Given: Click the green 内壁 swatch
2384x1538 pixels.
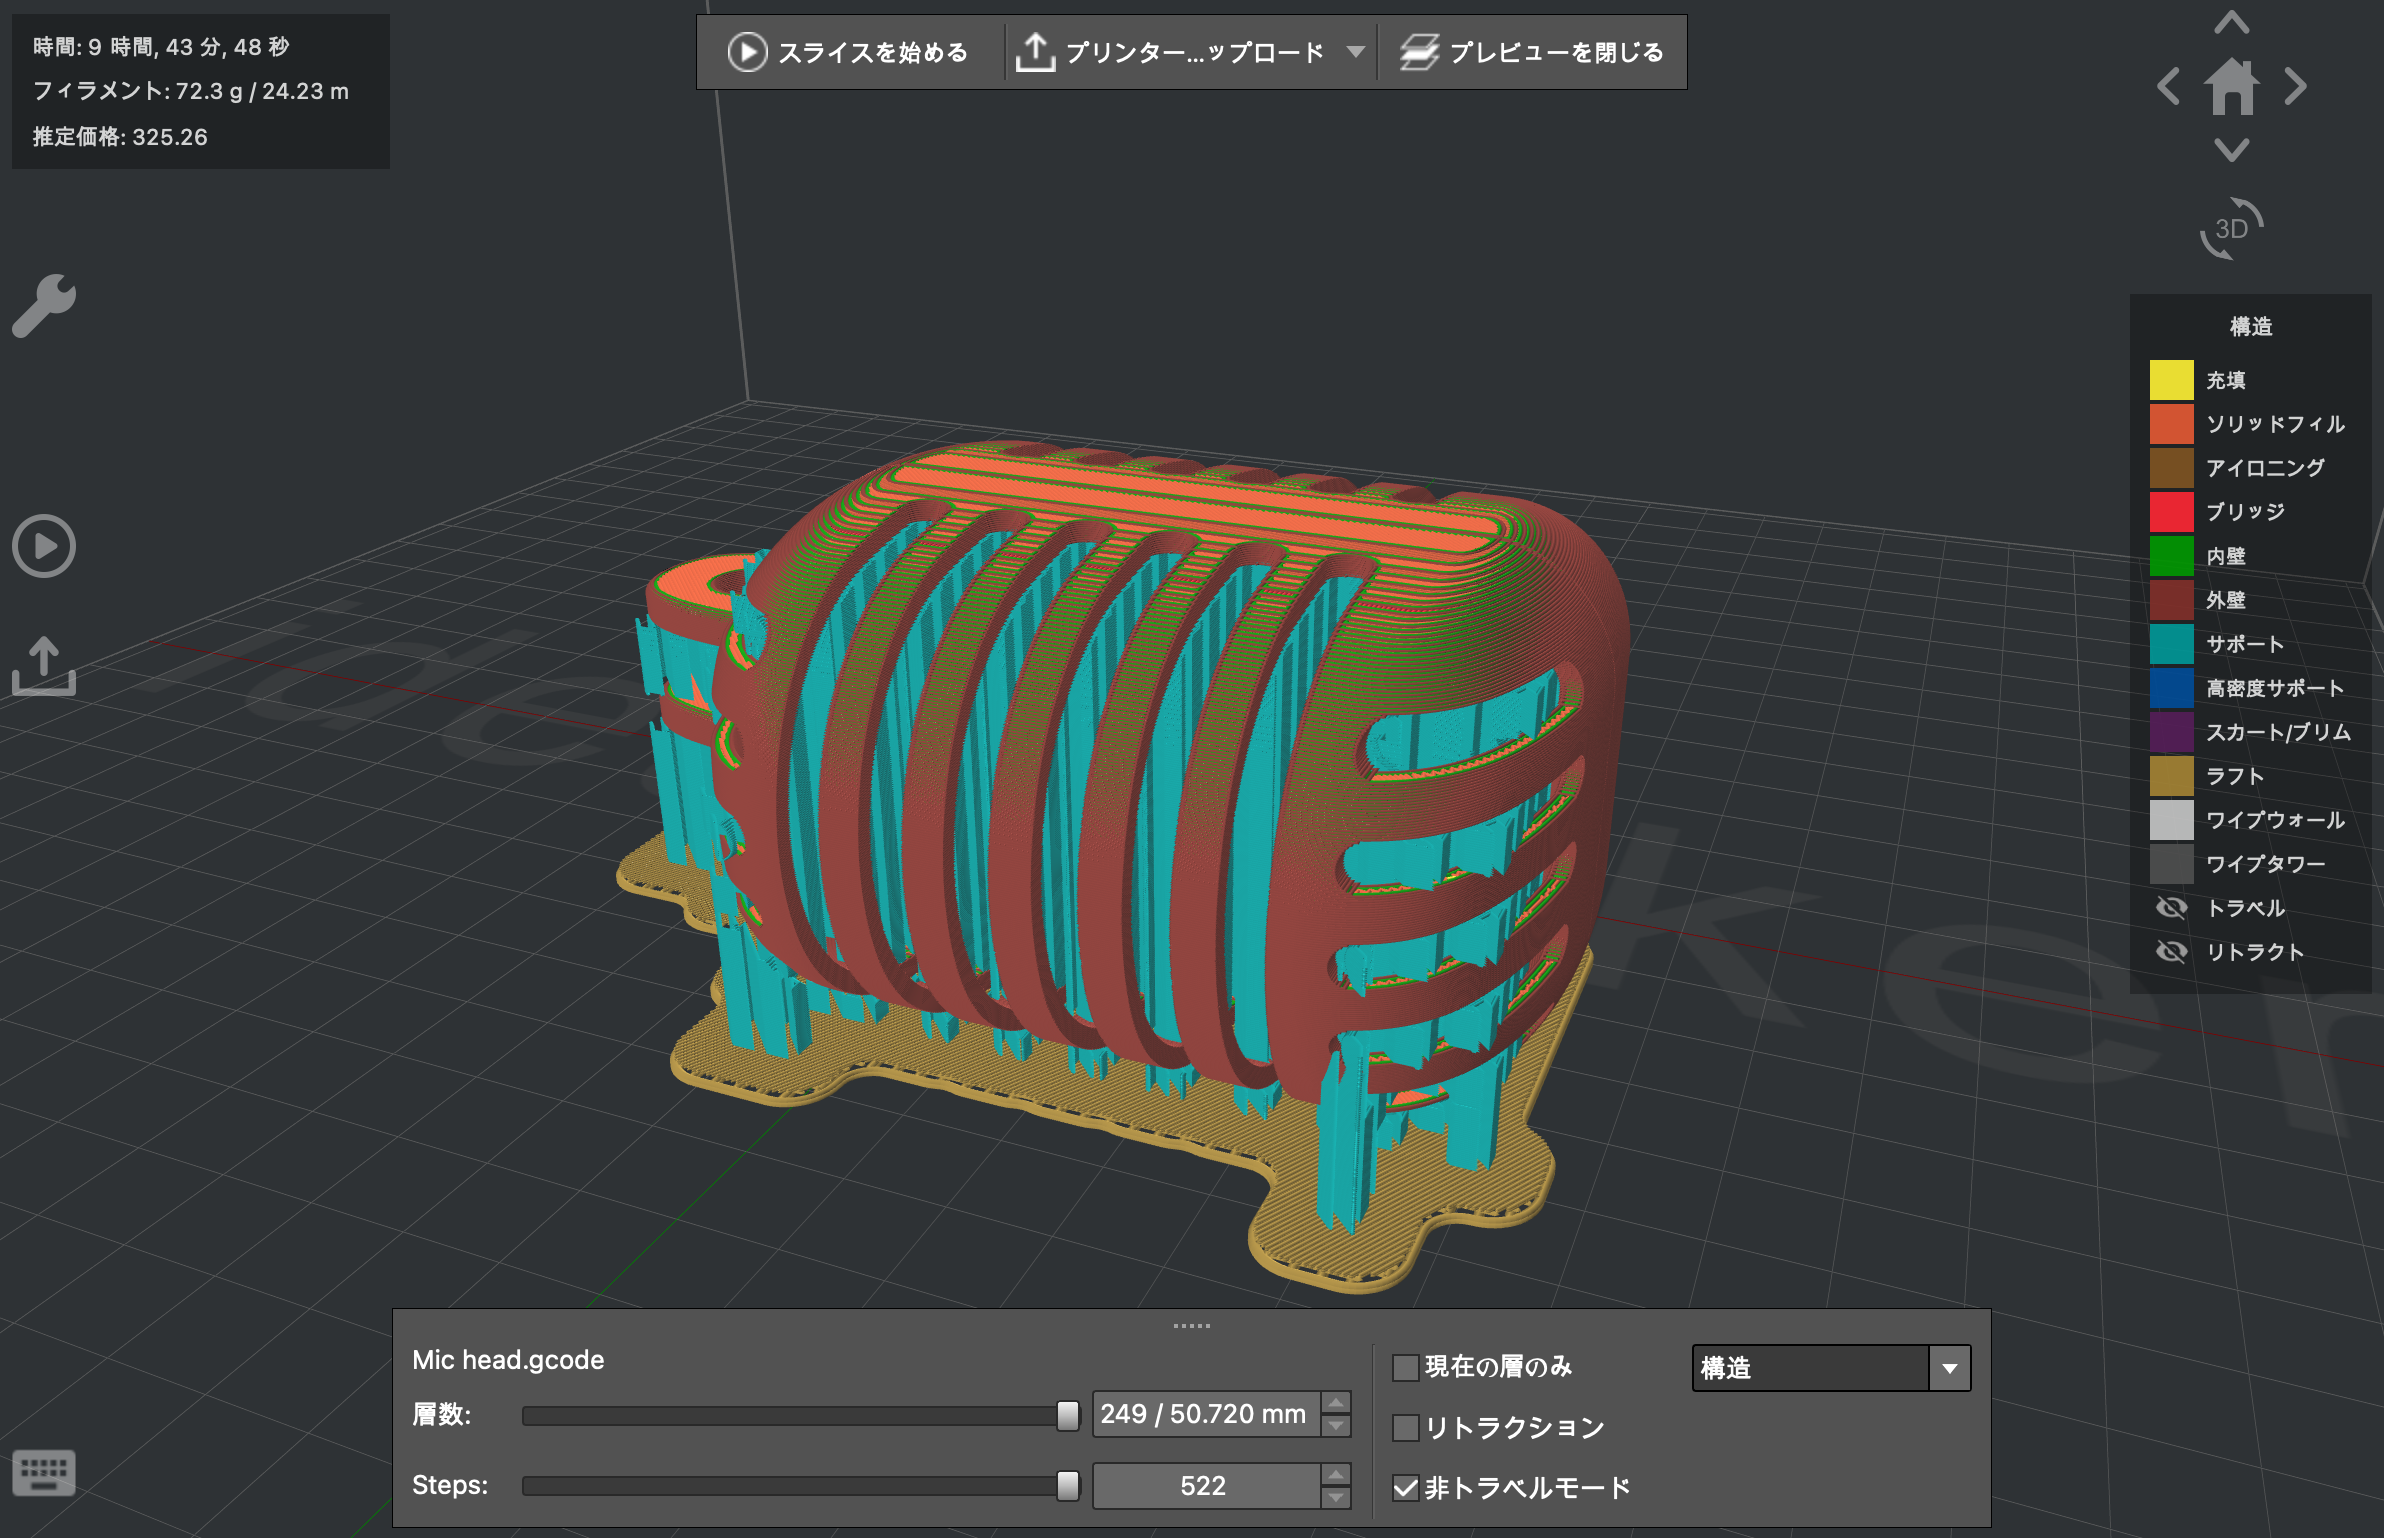Looking at the screenshot, I should coord(2171,556).
